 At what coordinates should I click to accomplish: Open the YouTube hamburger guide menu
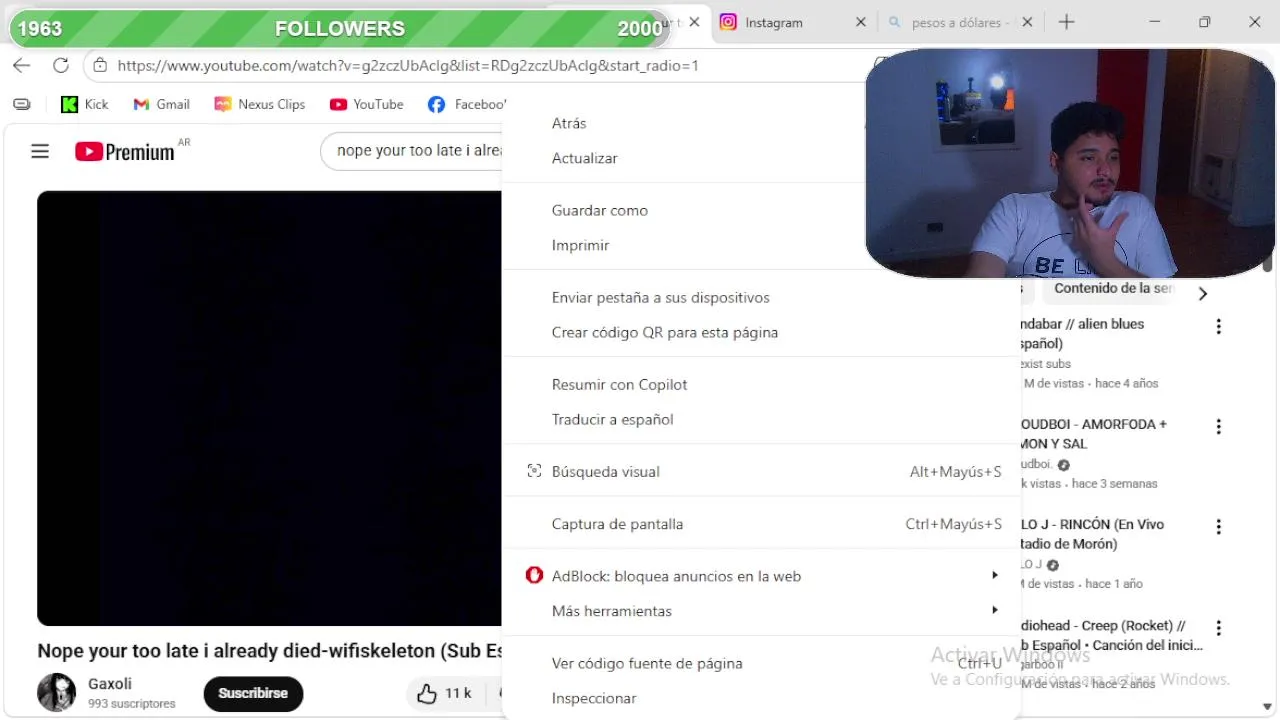pyautogui.click(x=40, y=151)
